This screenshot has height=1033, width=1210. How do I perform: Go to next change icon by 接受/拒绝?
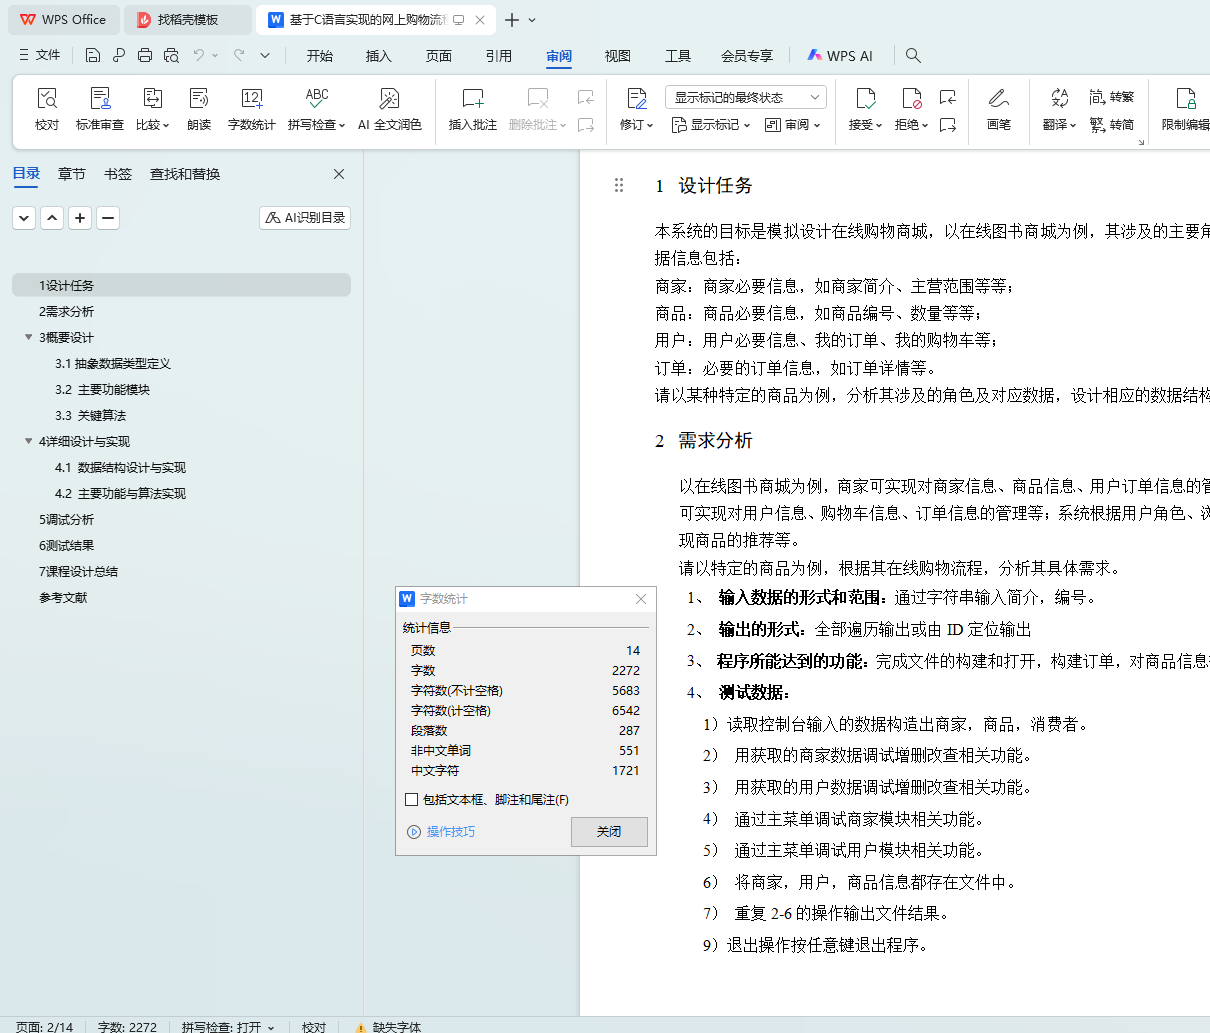click(x=948, y=125)
